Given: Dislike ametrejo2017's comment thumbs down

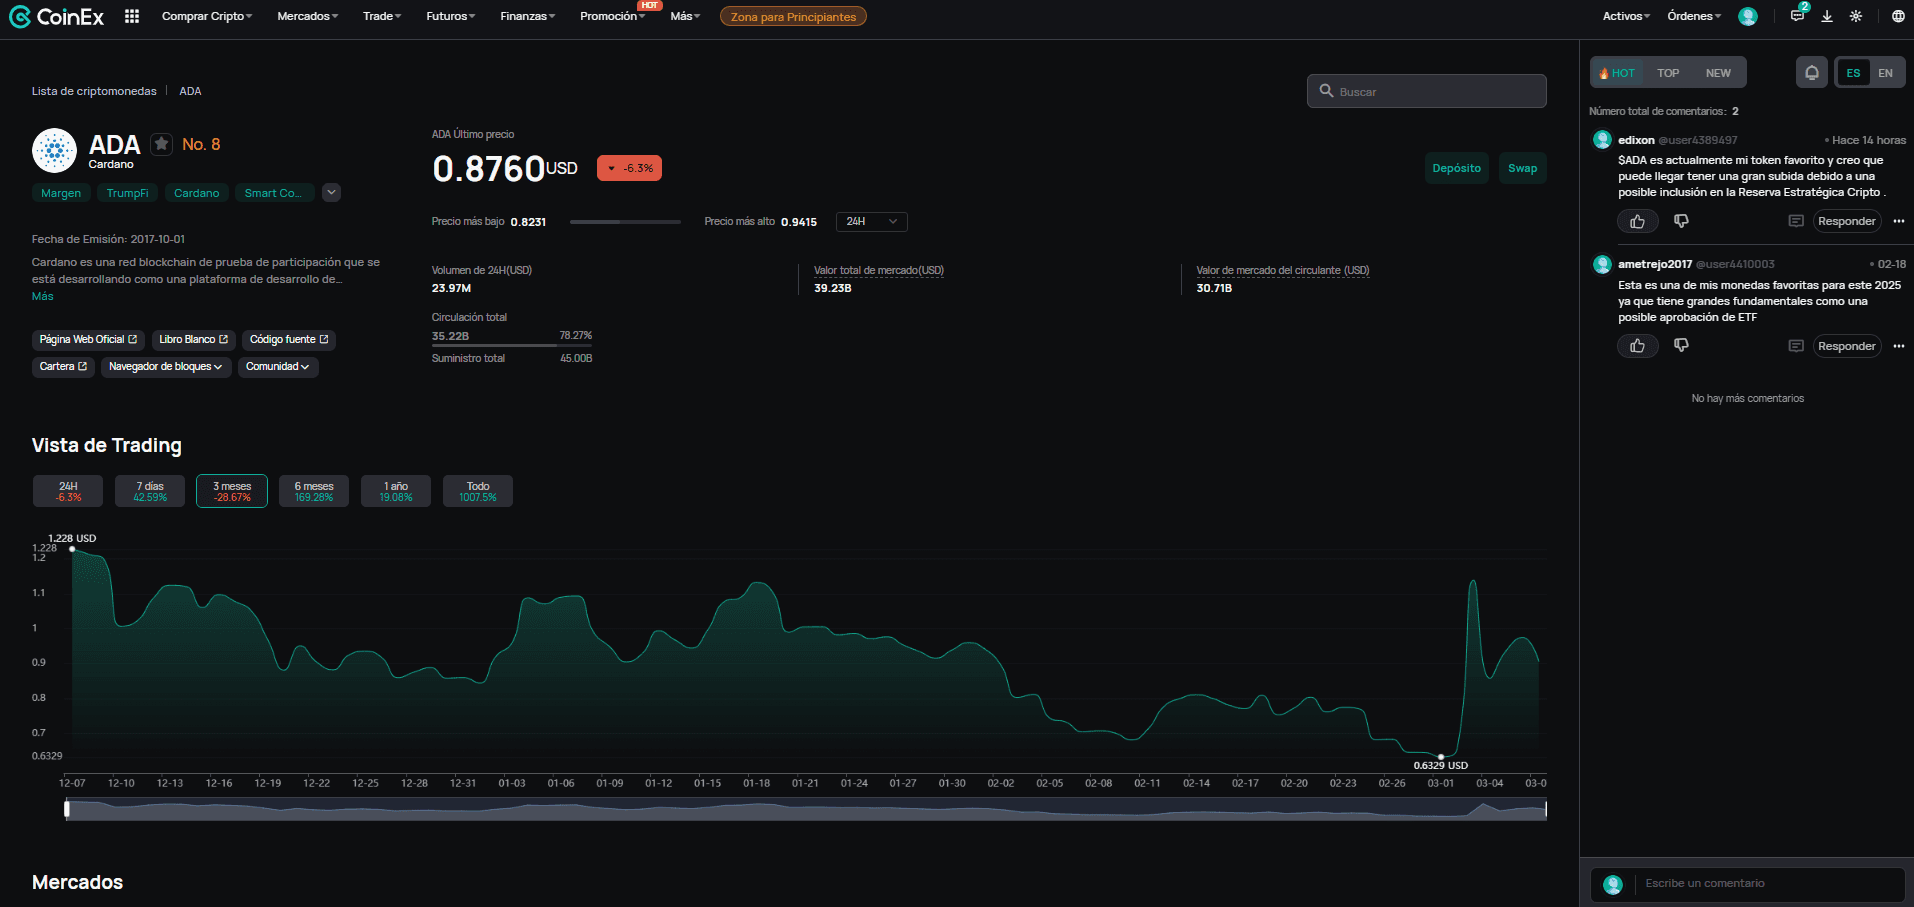Looking at the screenshot, I should click(x=1681, y=345).
